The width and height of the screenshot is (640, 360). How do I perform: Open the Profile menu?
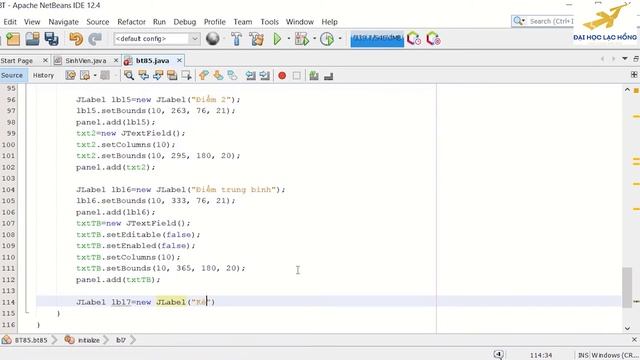215,22
